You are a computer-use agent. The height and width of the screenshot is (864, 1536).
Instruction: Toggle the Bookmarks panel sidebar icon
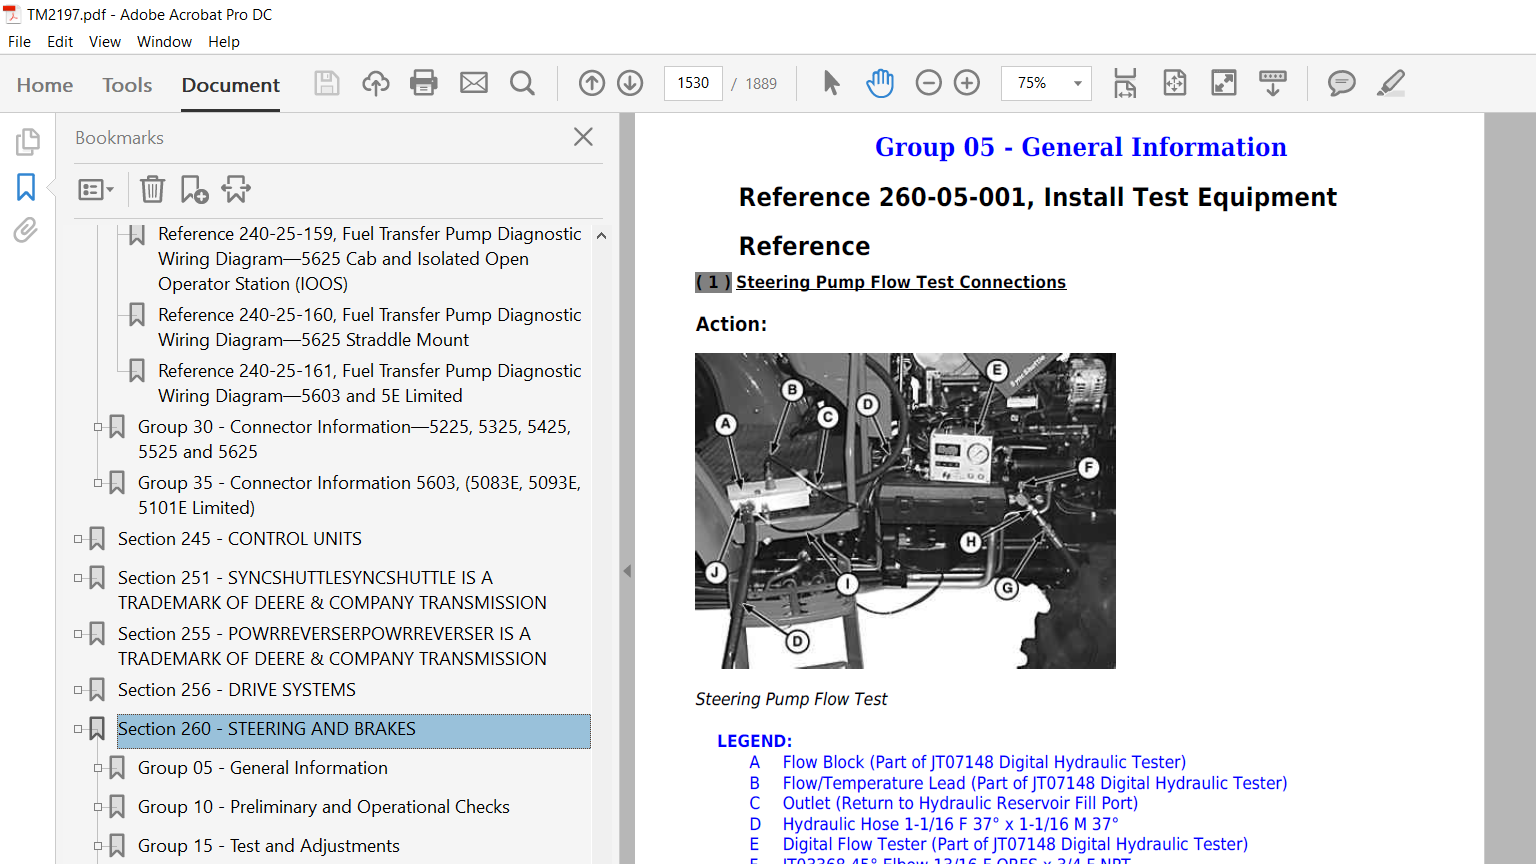pyautogui.click(x=26, y=187)
